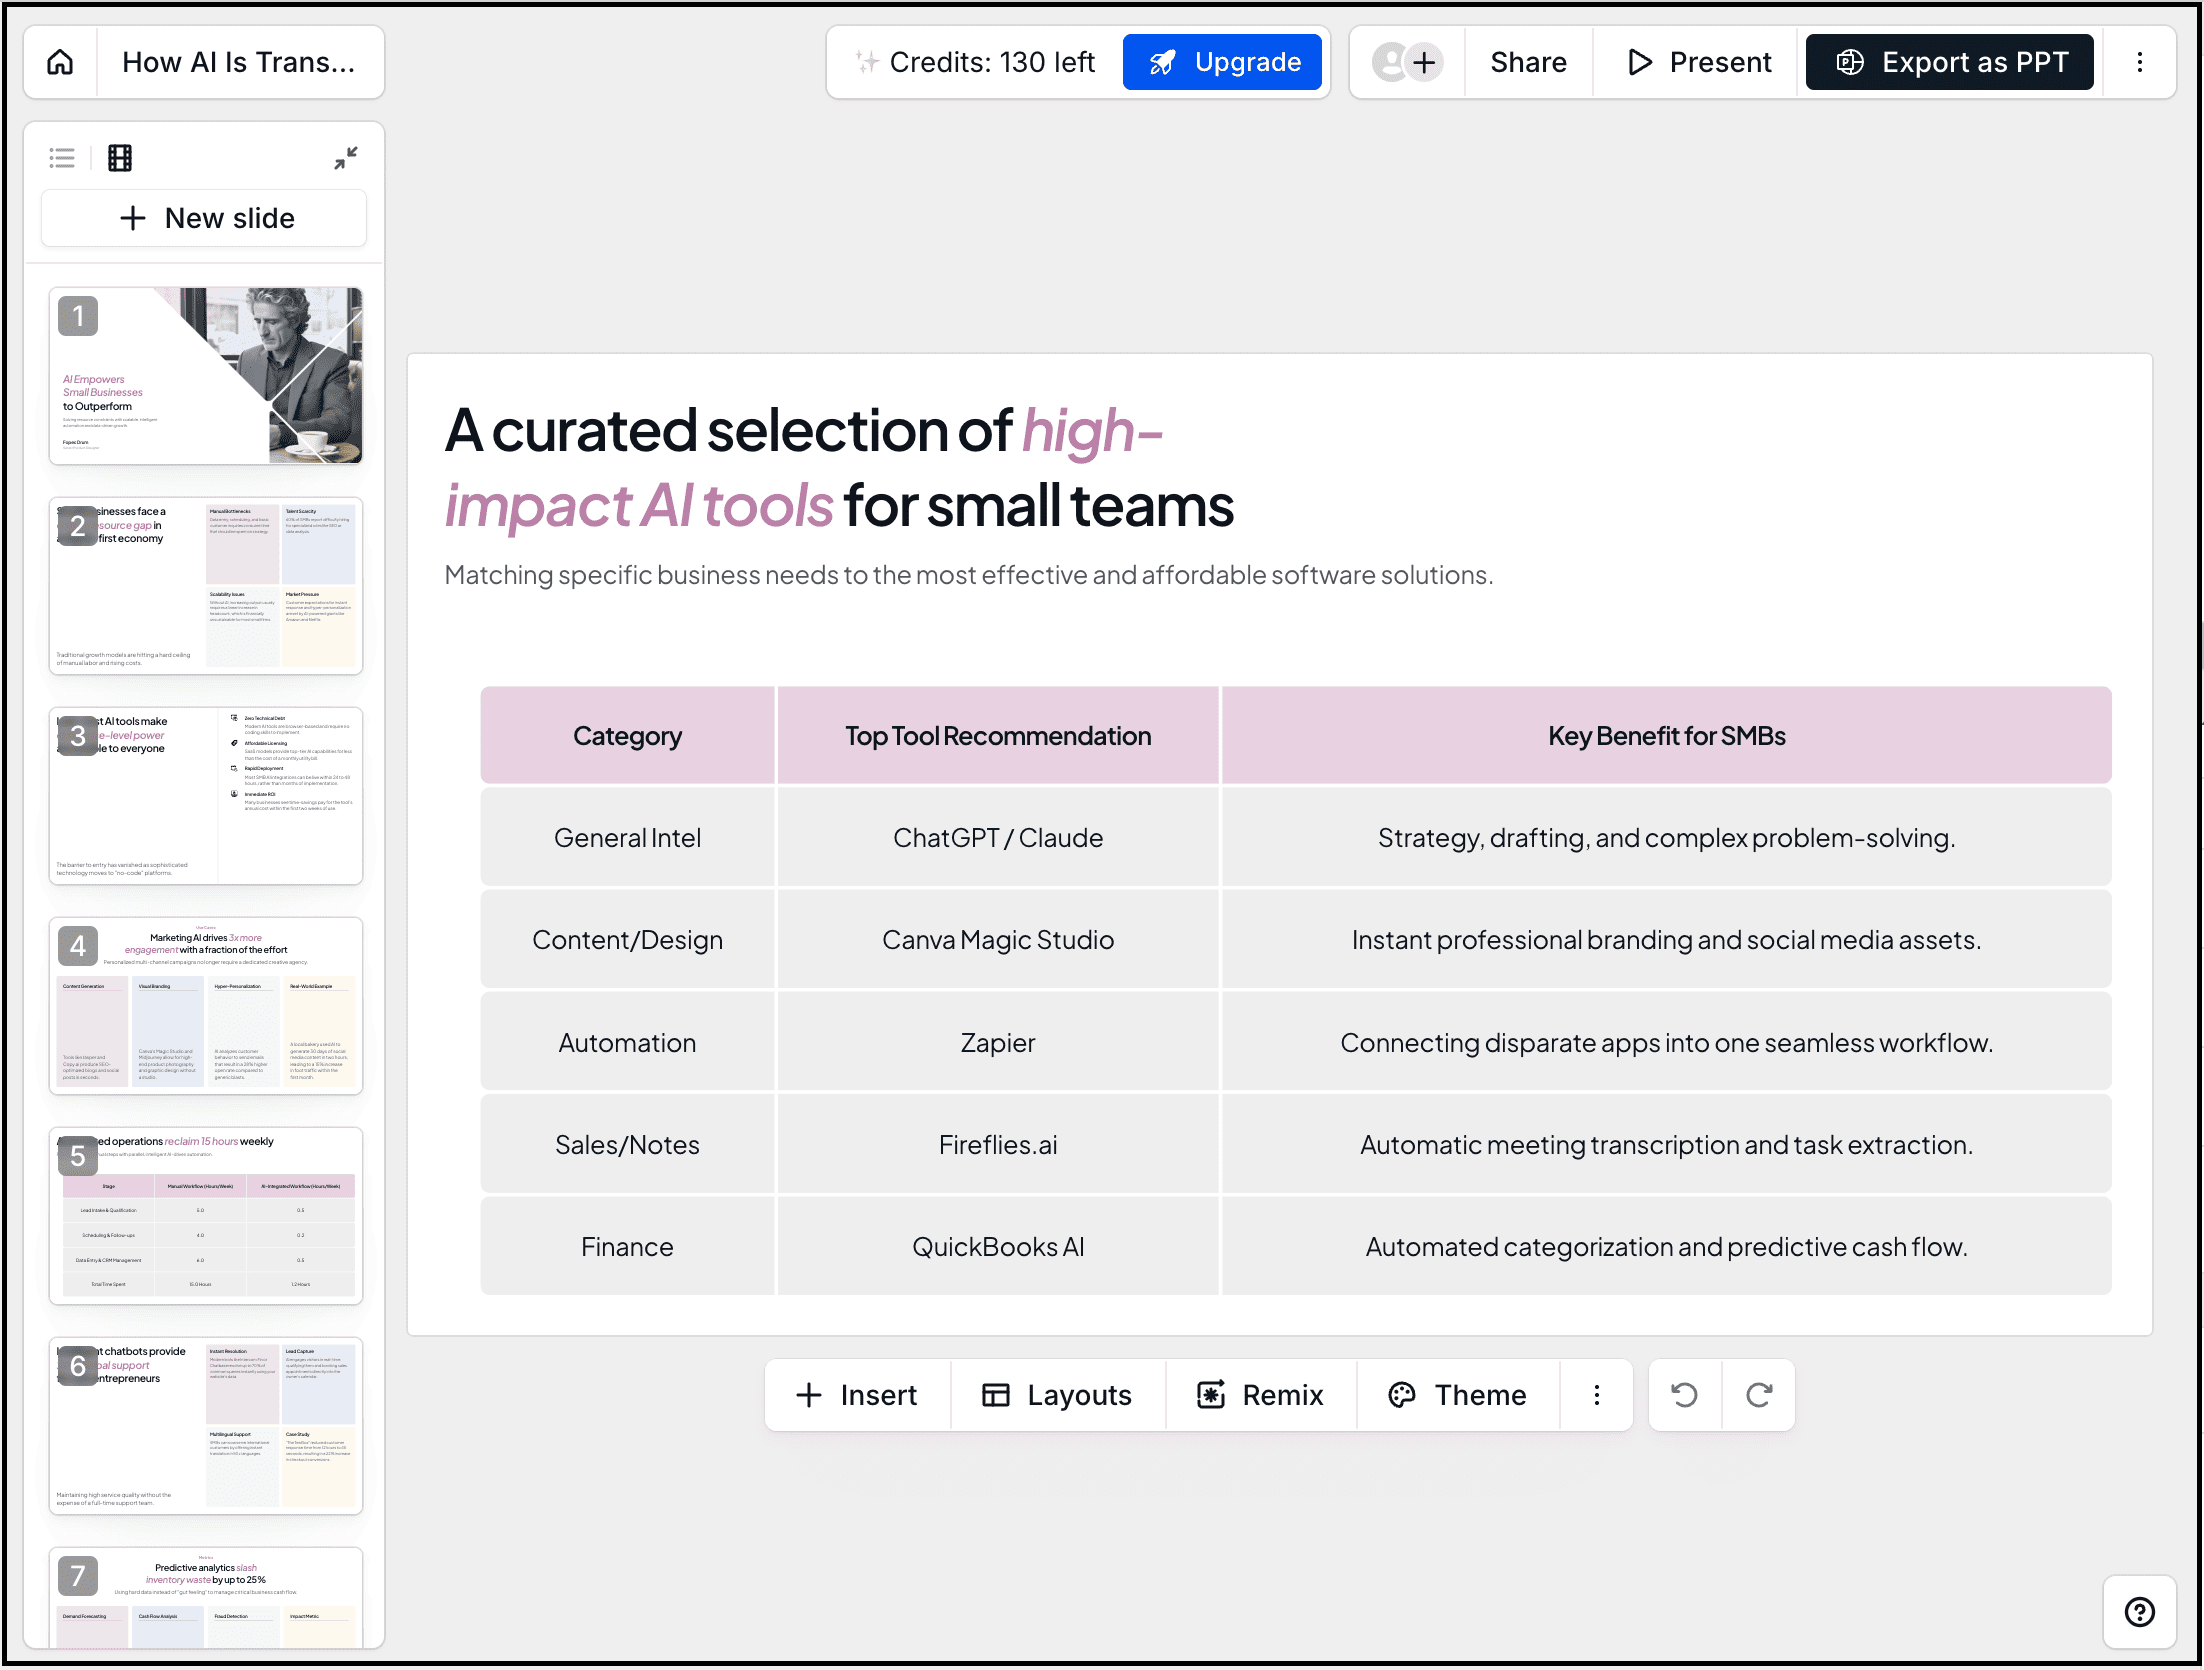This screenshot has width=2204, height=1670.
Task: Select slide 5 operations table thumbnail
Action: pos(206,1215)
